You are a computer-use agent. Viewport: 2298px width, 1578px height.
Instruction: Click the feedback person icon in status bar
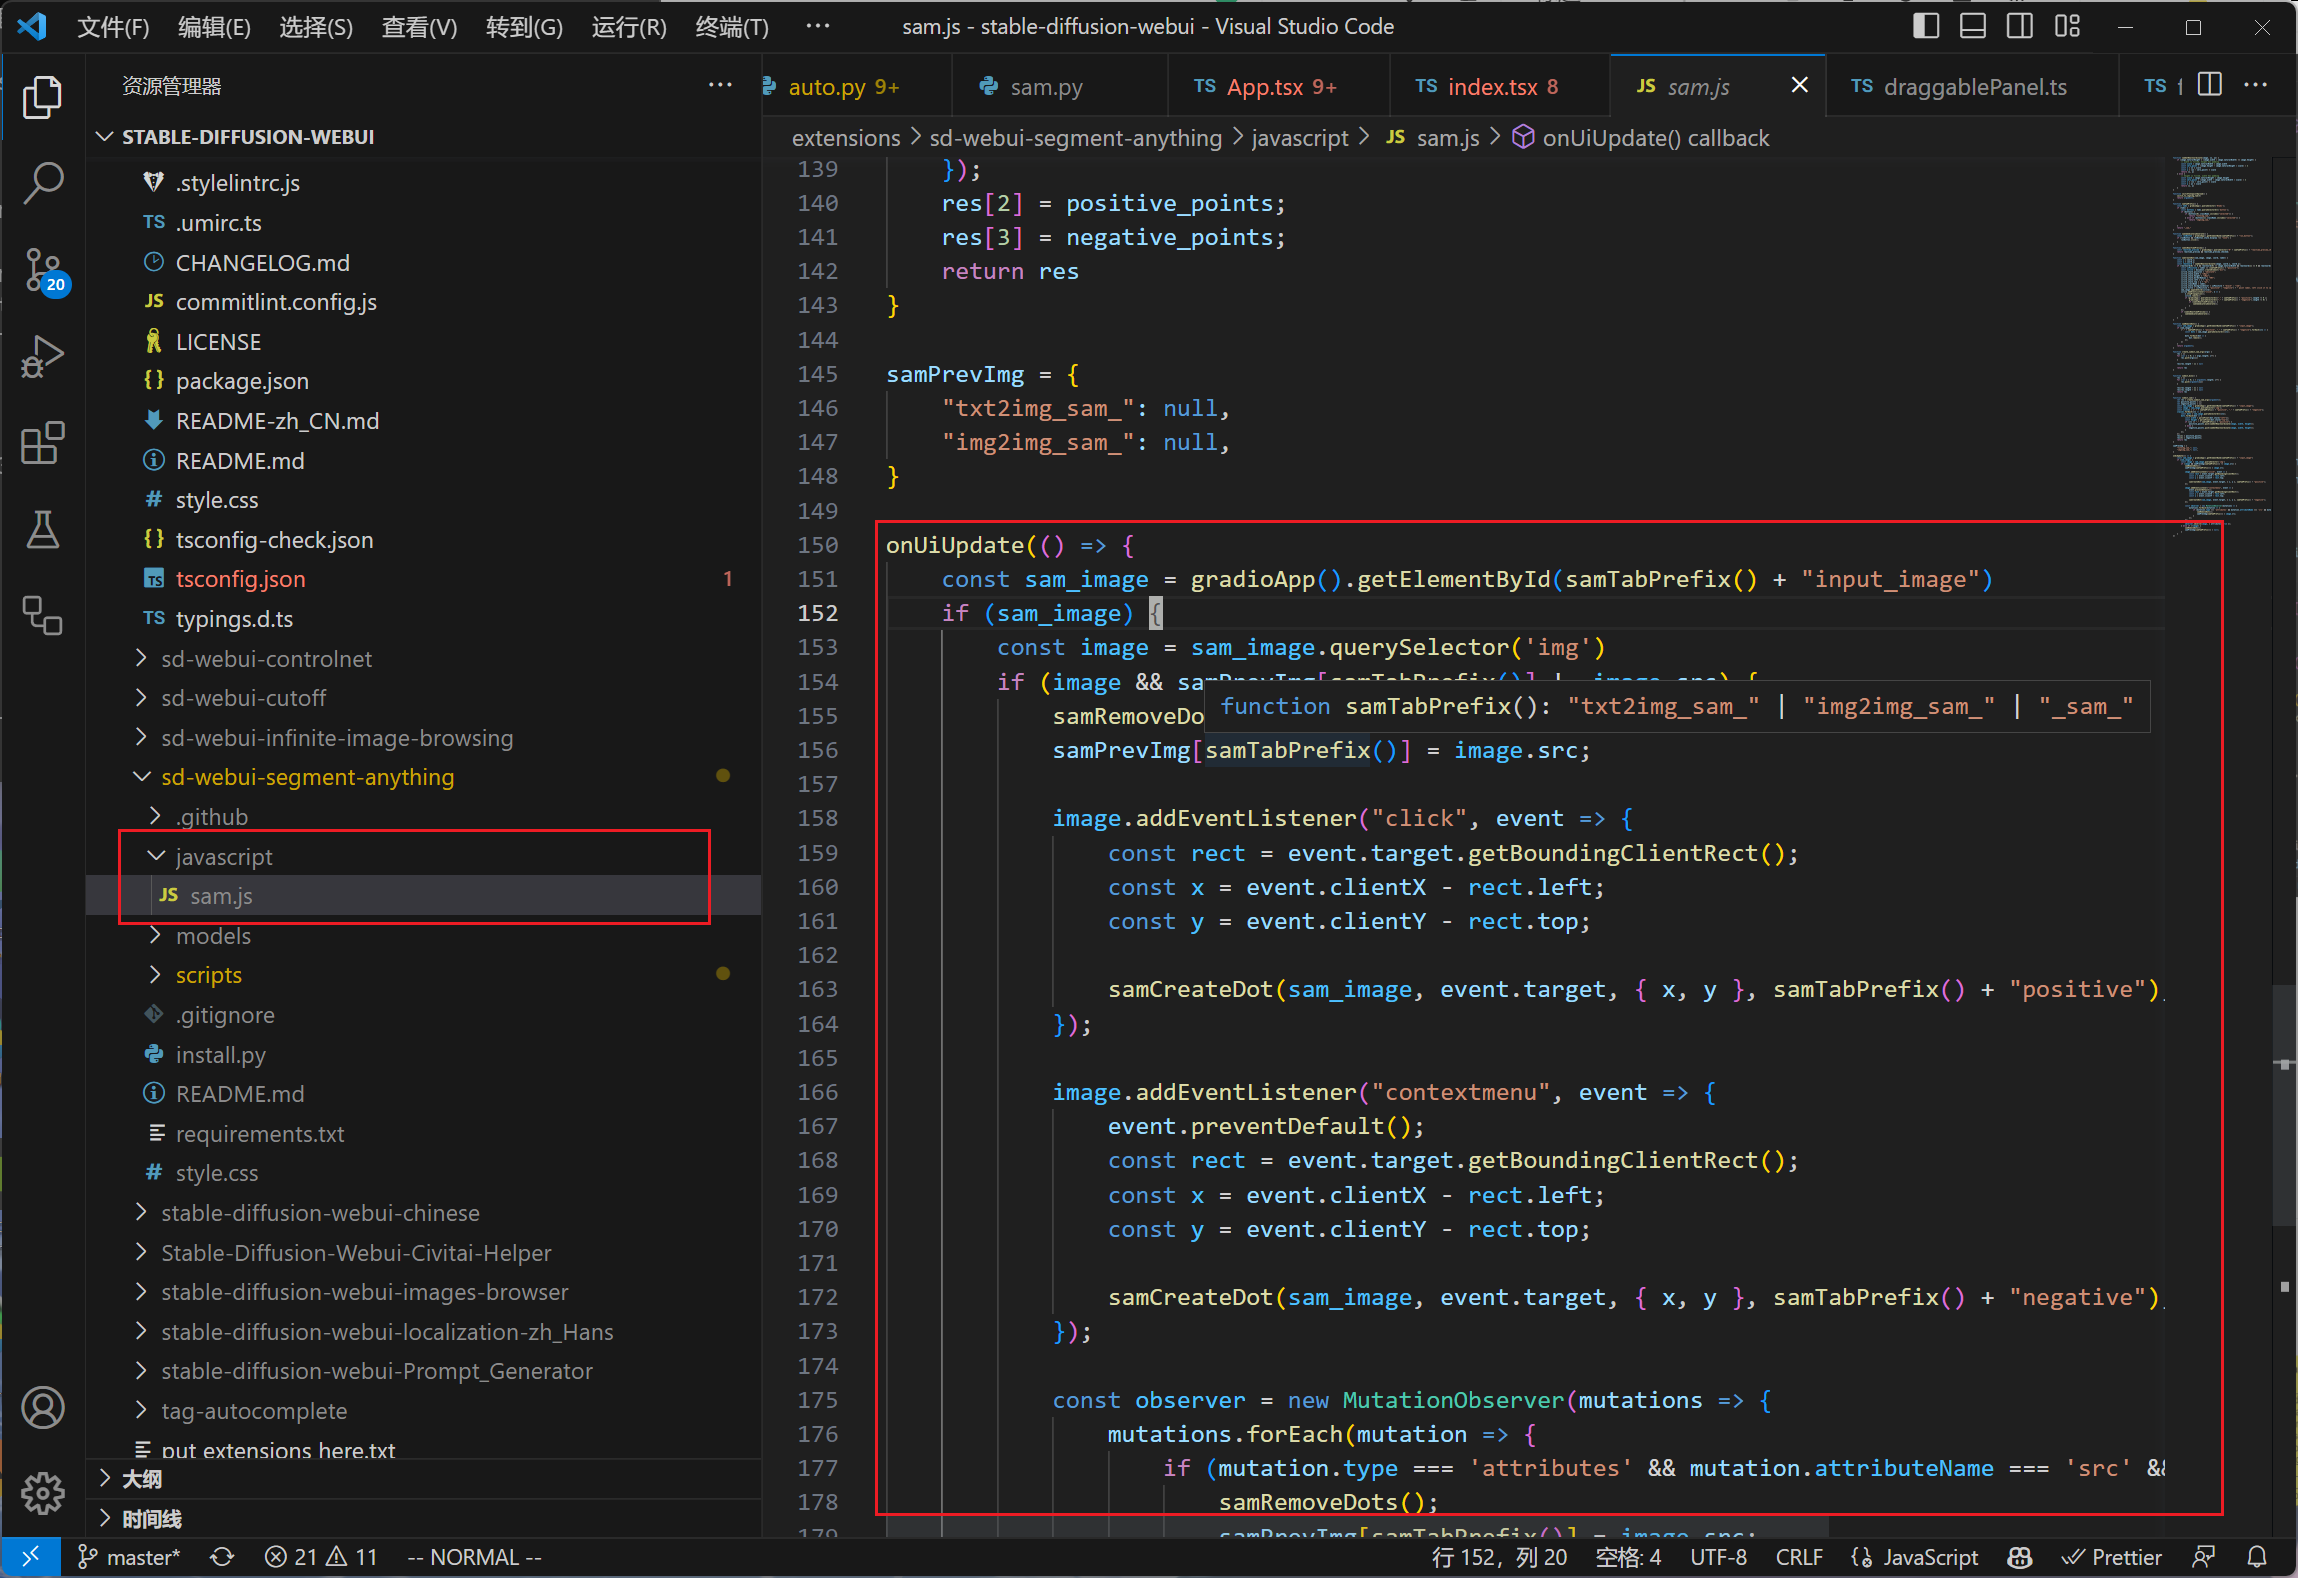[2203, 1557]
